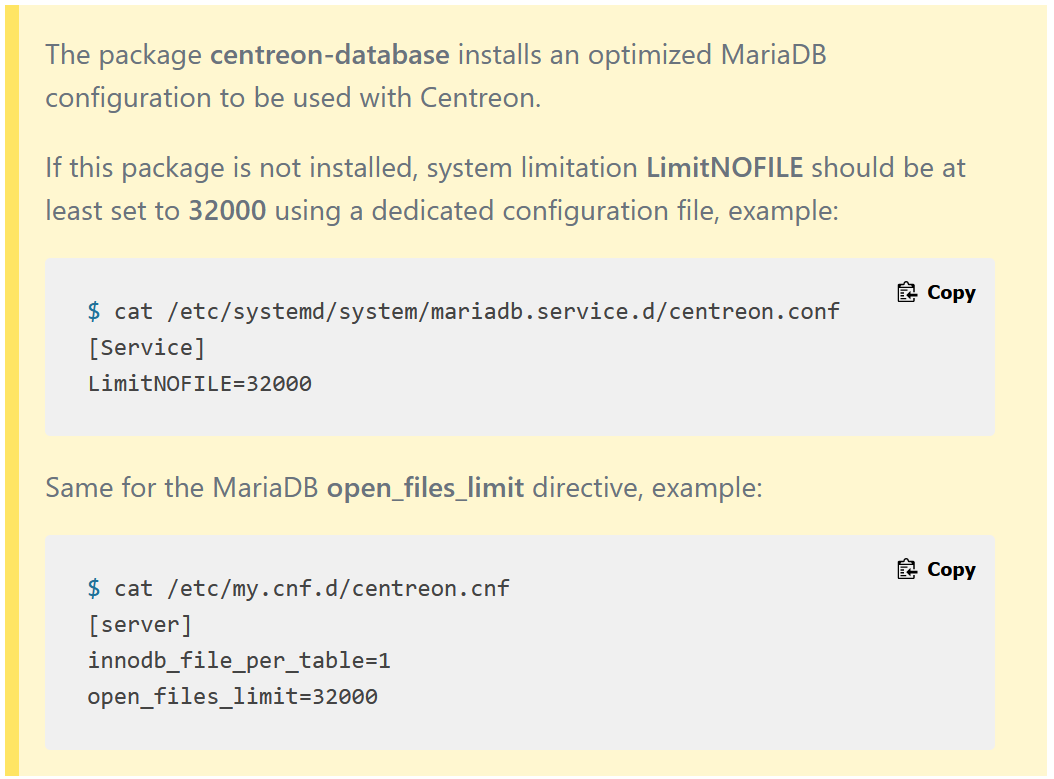The height and width of the screenshot is (779, 1054).
Task: Click the [server] line in the second code block
Action: 140,624
